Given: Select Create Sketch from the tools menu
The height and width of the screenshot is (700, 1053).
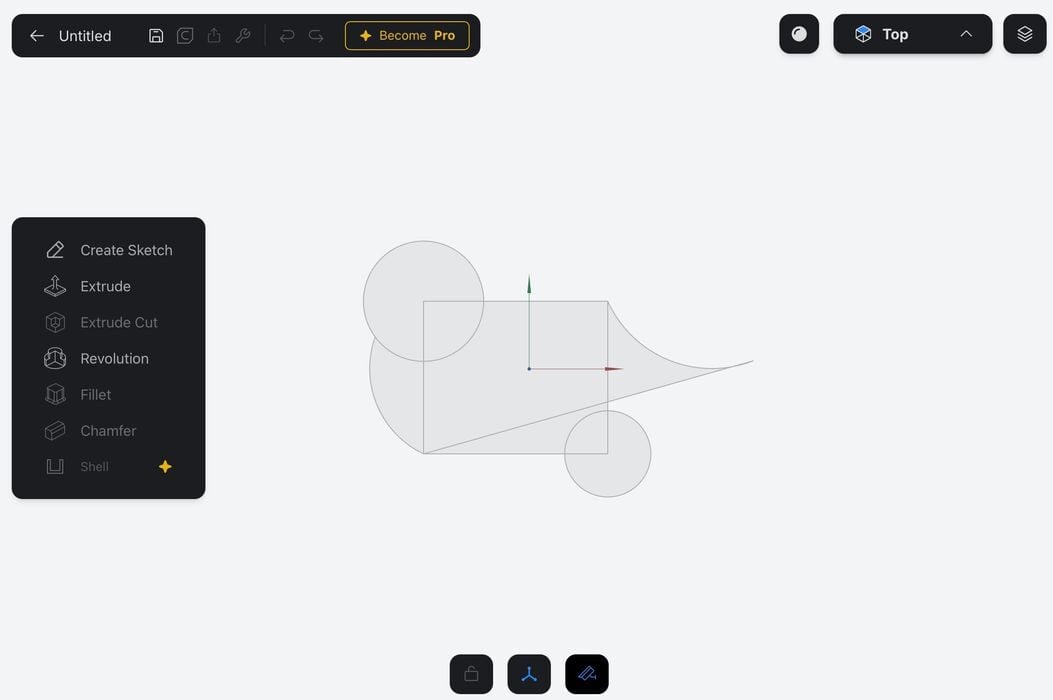Looking at the screenshot, I should [x=126, y=250].
